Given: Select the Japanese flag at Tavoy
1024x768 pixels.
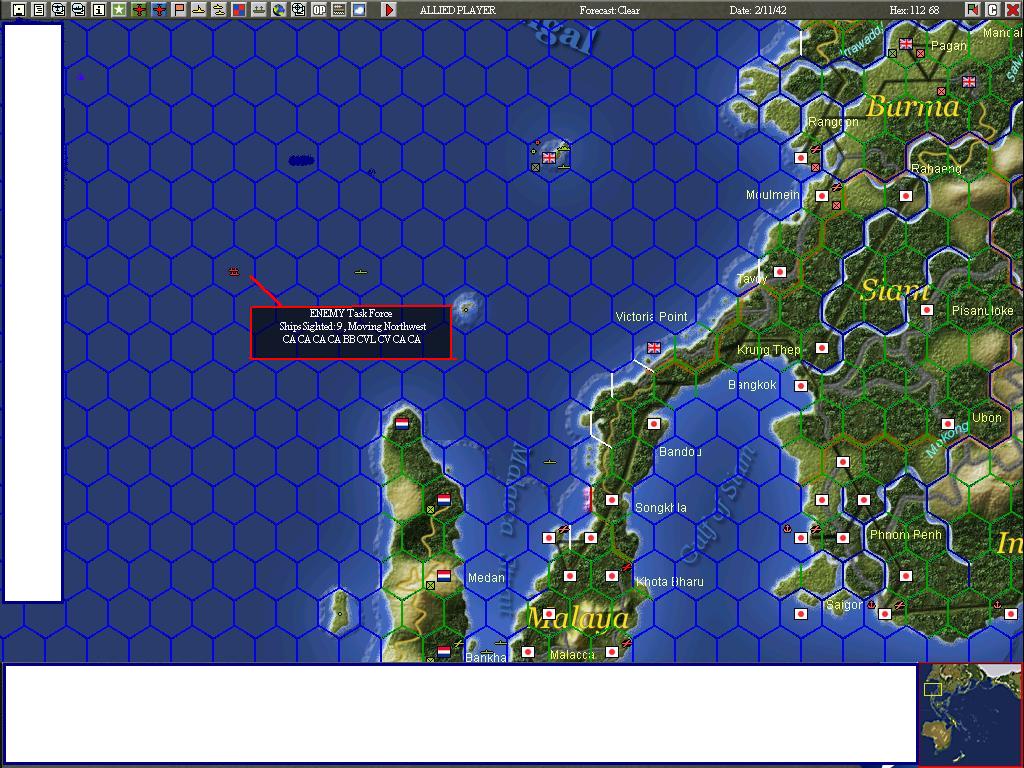Looking at the screenshot, I should pos(780,272).
